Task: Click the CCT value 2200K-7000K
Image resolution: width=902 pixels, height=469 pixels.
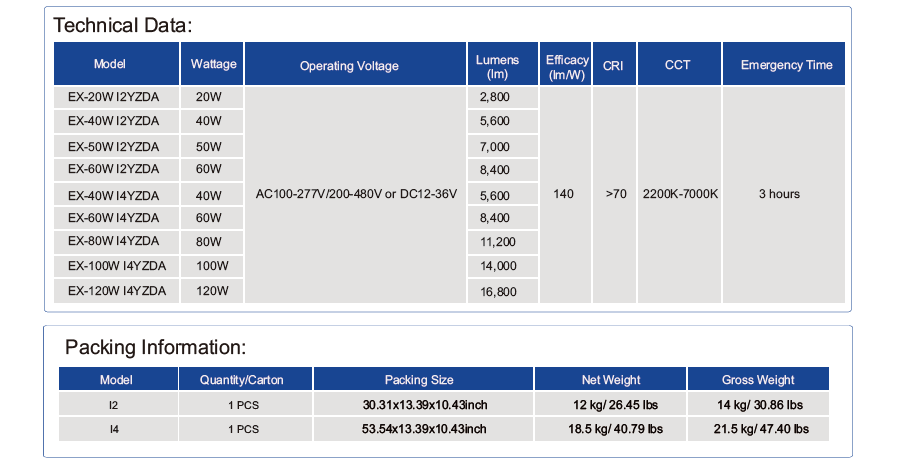Action: tap(680, 194)
